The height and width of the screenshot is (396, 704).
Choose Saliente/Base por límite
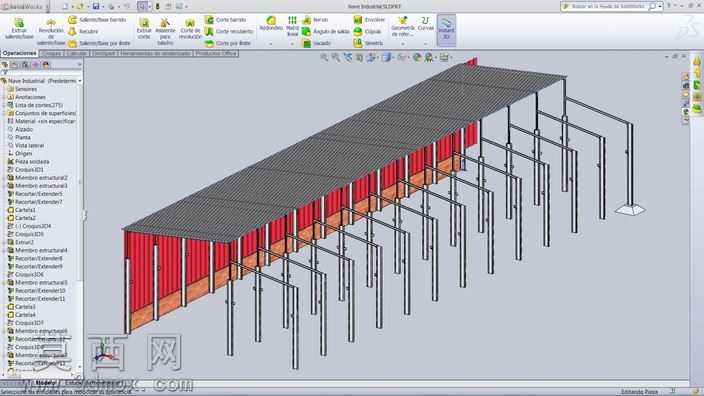99,44
